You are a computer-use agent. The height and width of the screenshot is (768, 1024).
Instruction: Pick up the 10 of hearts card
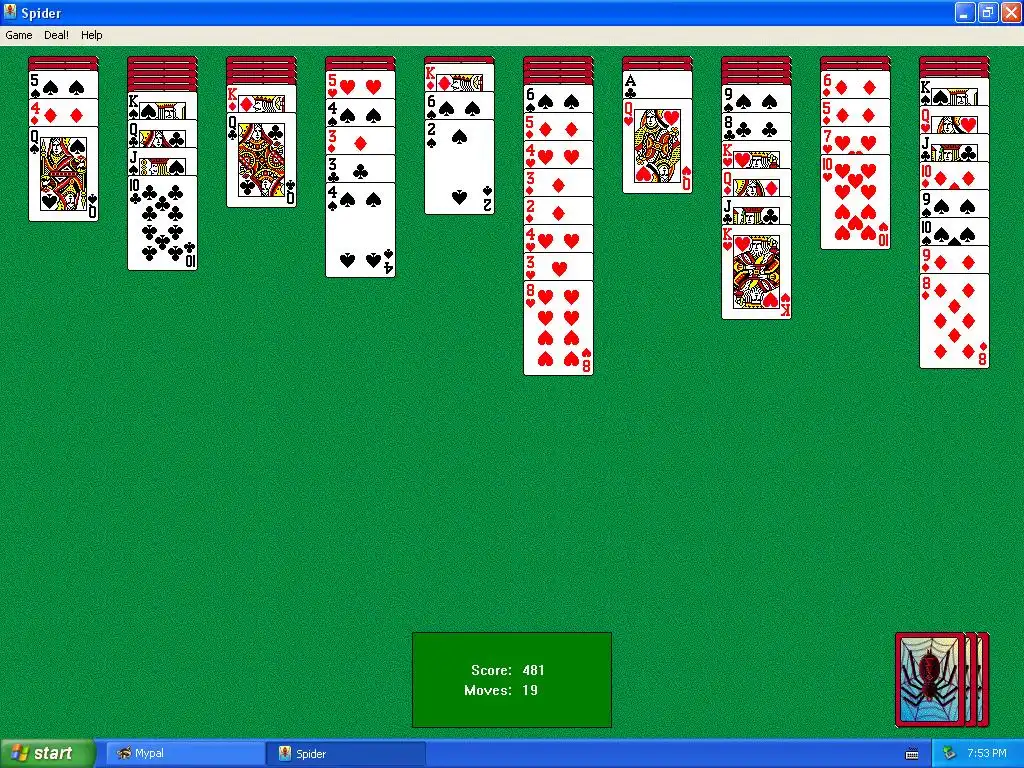[855, 202]
